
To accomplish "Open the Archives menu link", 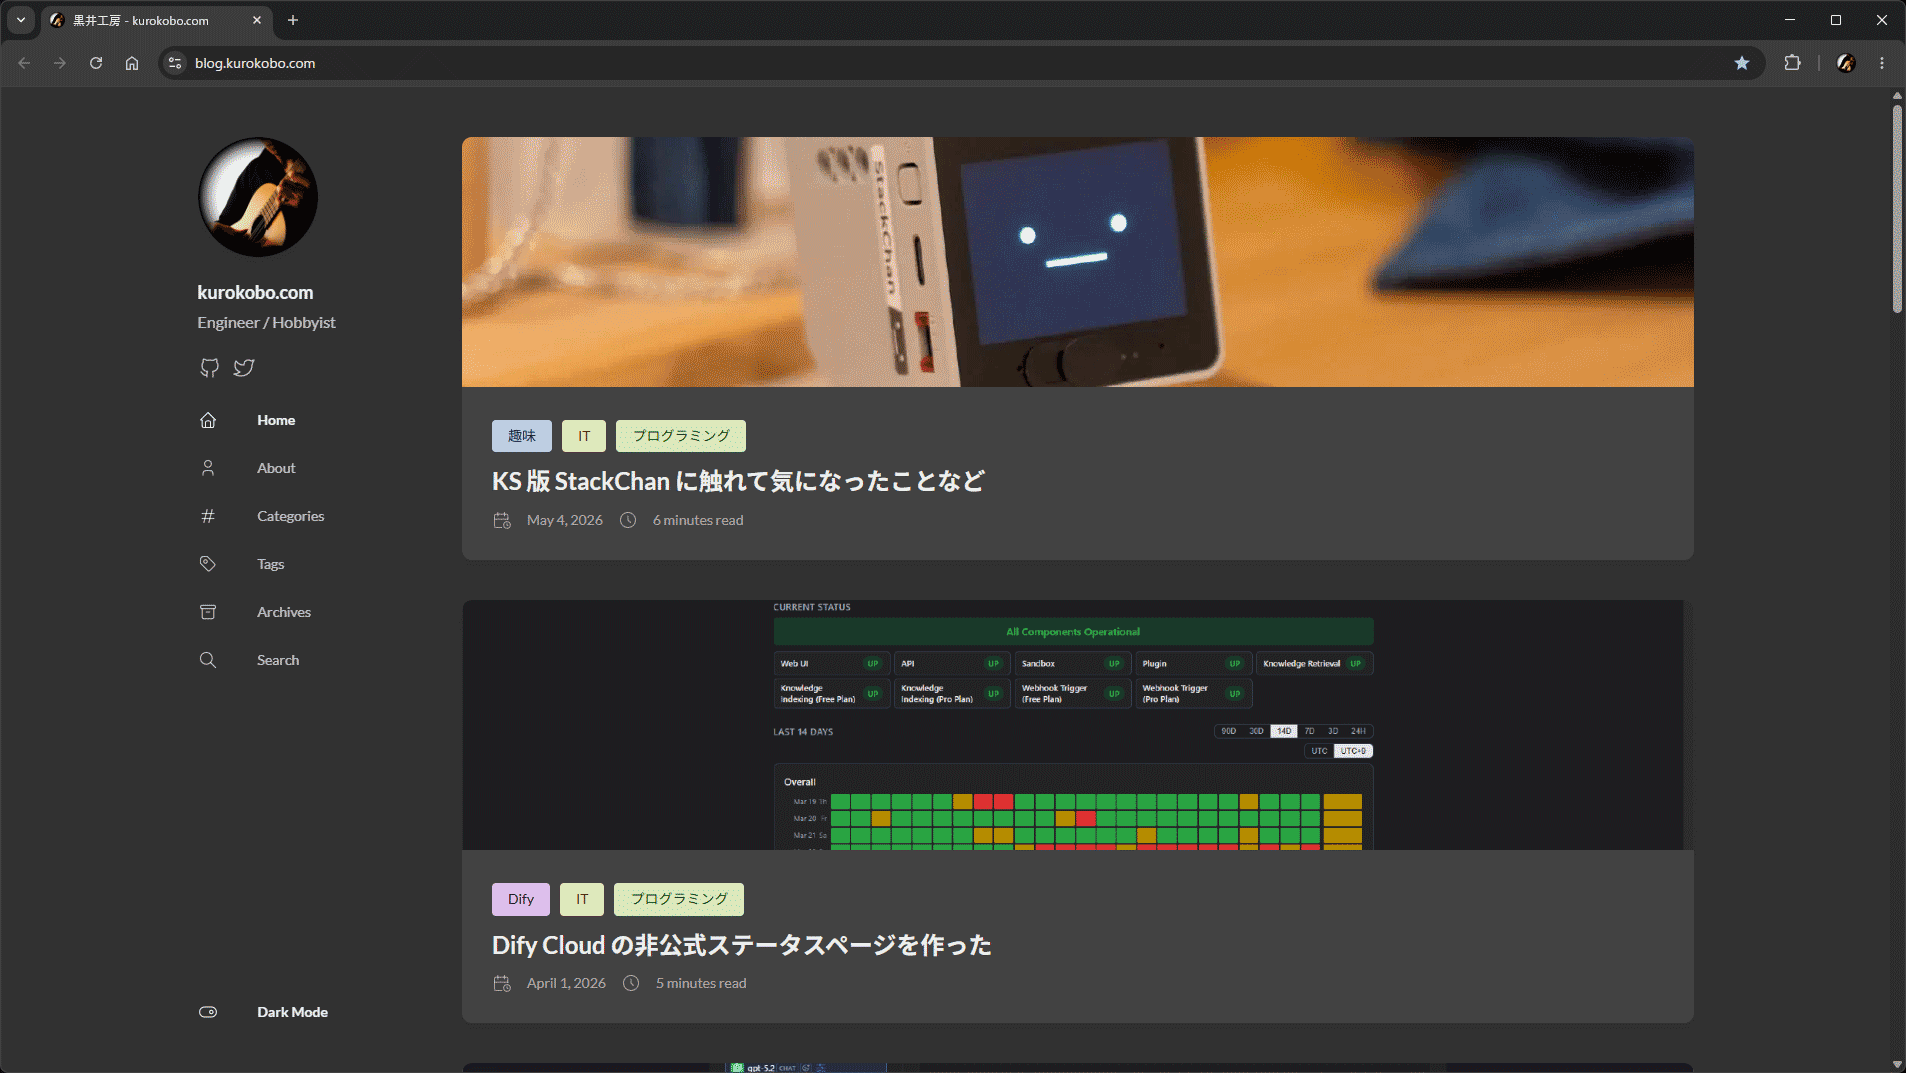I will point(284,612).
